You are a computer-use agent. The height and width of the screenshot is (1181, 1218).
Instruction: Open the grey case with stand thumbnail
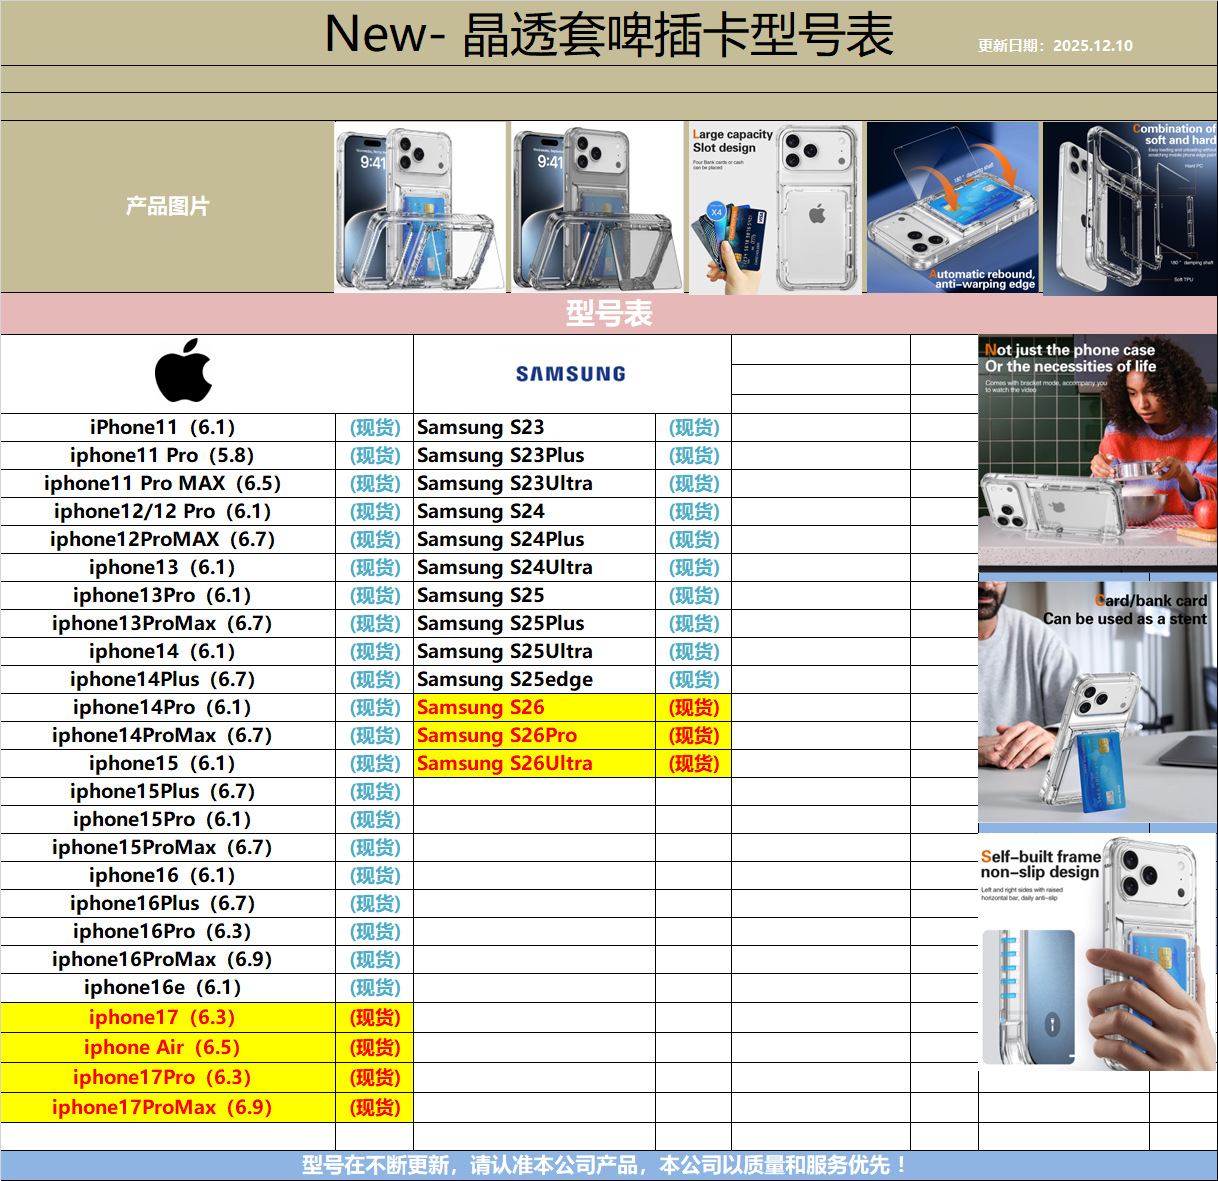point(597,207)
